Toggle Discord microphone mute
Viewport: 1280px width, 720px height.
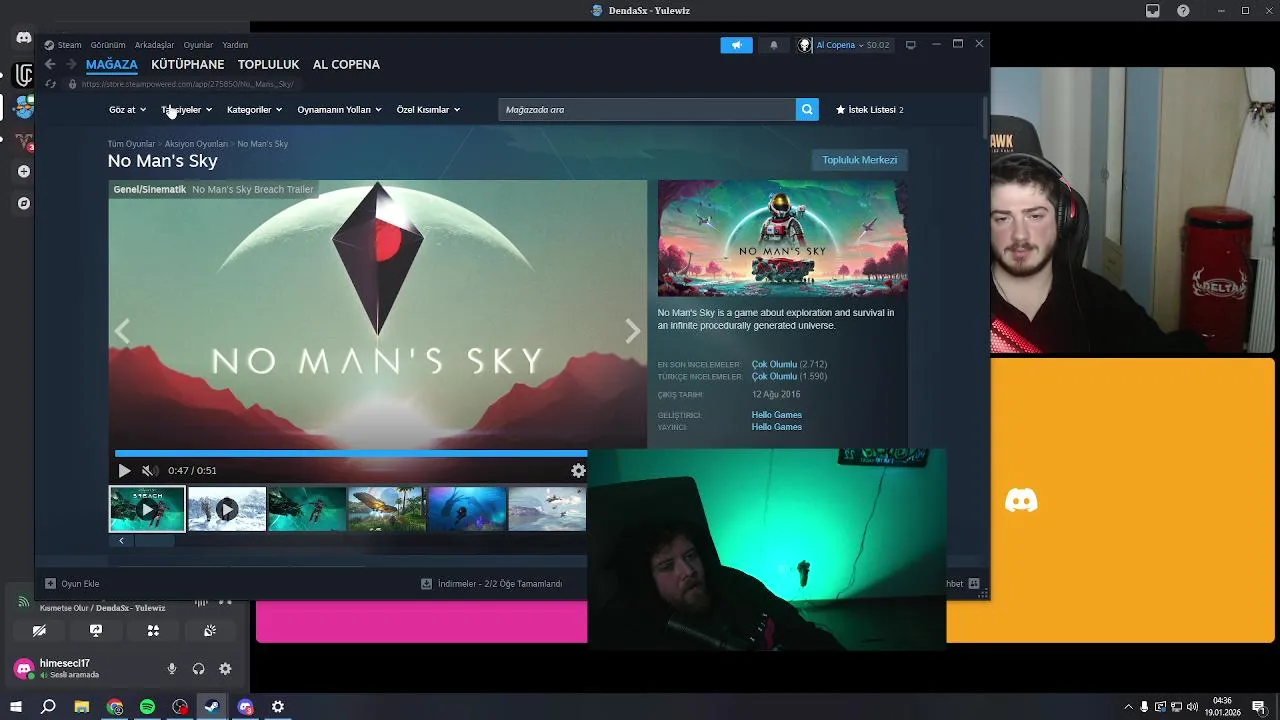[172, 669]
